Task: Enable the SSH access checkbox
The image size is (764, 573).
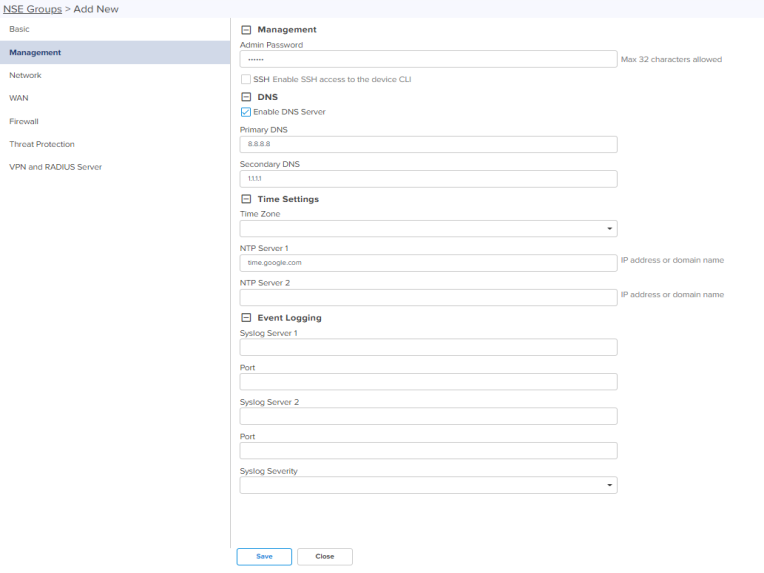Action: (246, 79)
